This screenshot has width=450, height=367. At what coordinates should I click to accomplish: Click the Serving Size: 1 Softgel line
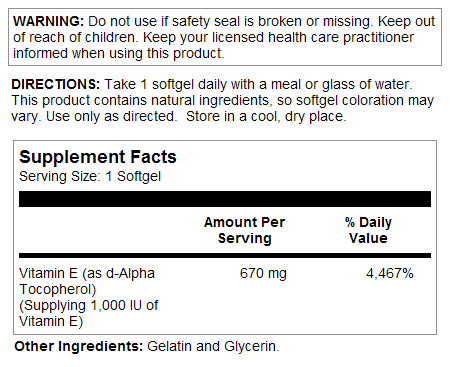click(90, 176)
